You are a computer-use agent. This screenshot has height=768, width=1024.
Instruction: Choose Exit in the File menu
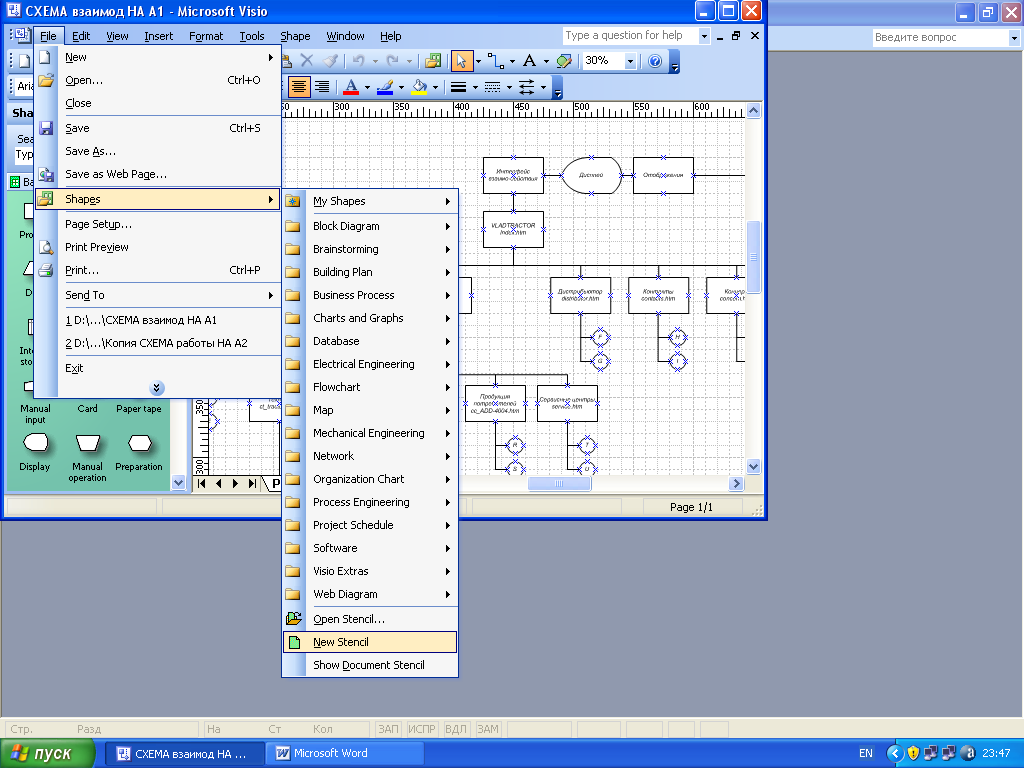click(157, 368)
